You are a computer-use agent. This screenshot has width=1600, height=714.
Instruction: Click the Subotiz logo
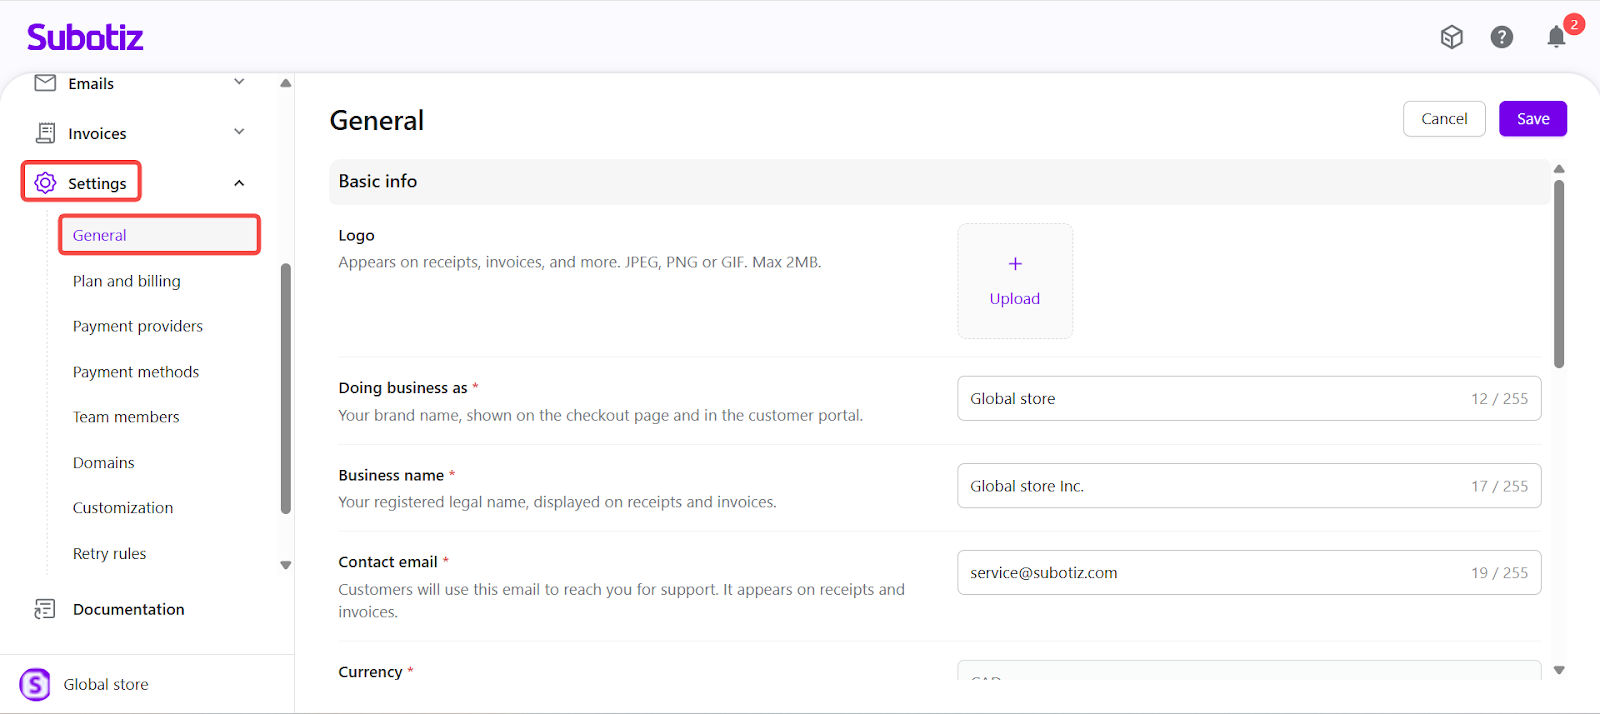pyautogui.click(x=85, y=37)
